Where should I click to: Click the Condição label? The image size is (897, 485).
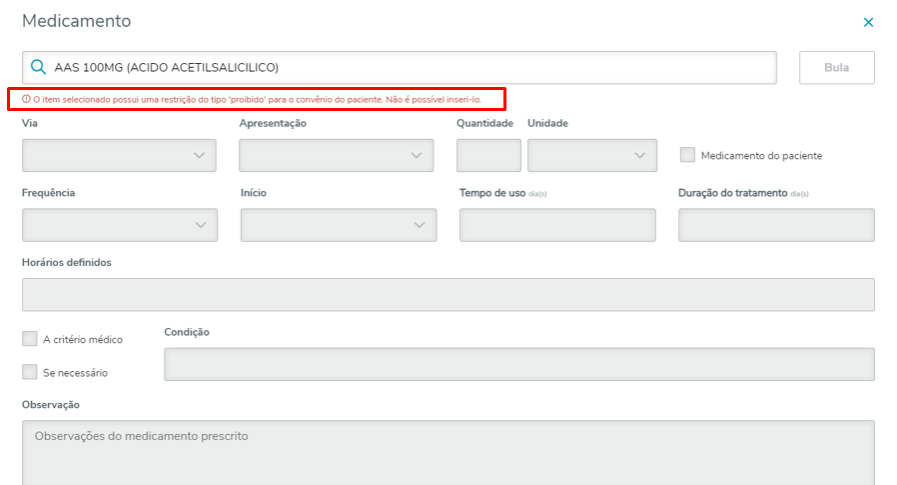coord(186,332)
